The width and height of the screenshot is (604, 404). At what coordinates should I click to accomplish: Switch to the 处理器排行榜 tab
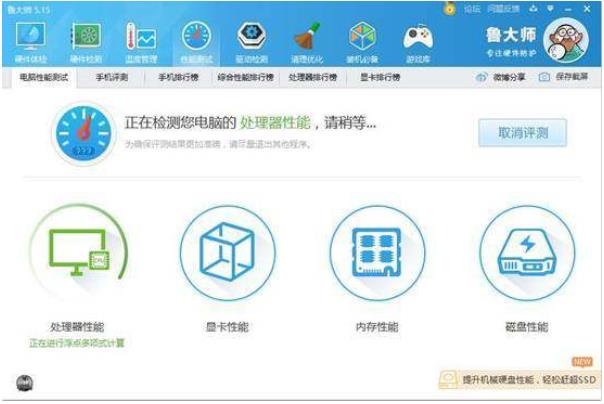312,77
